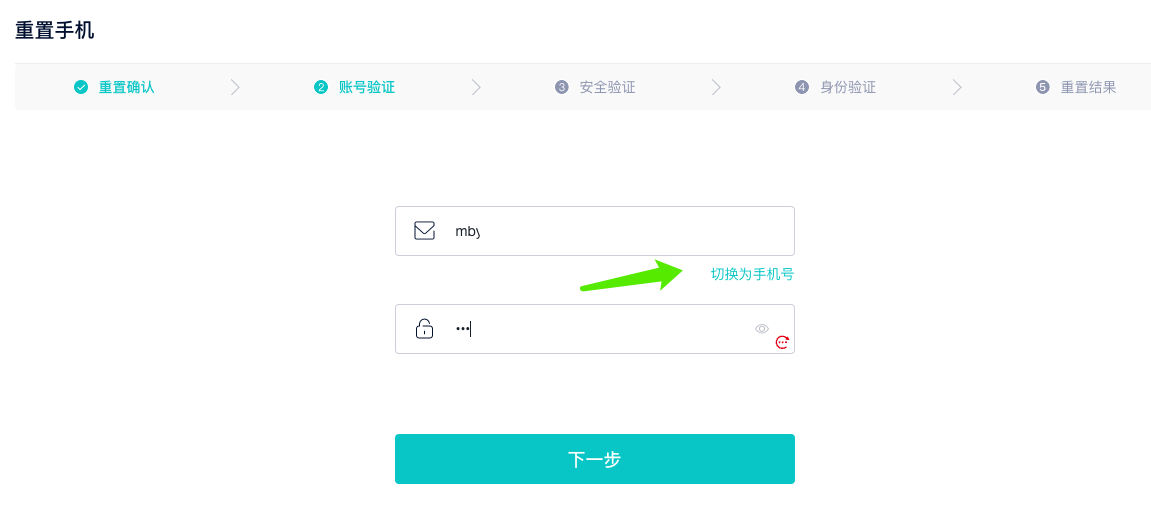Click the 下一步 button

(x=595, y=459)
